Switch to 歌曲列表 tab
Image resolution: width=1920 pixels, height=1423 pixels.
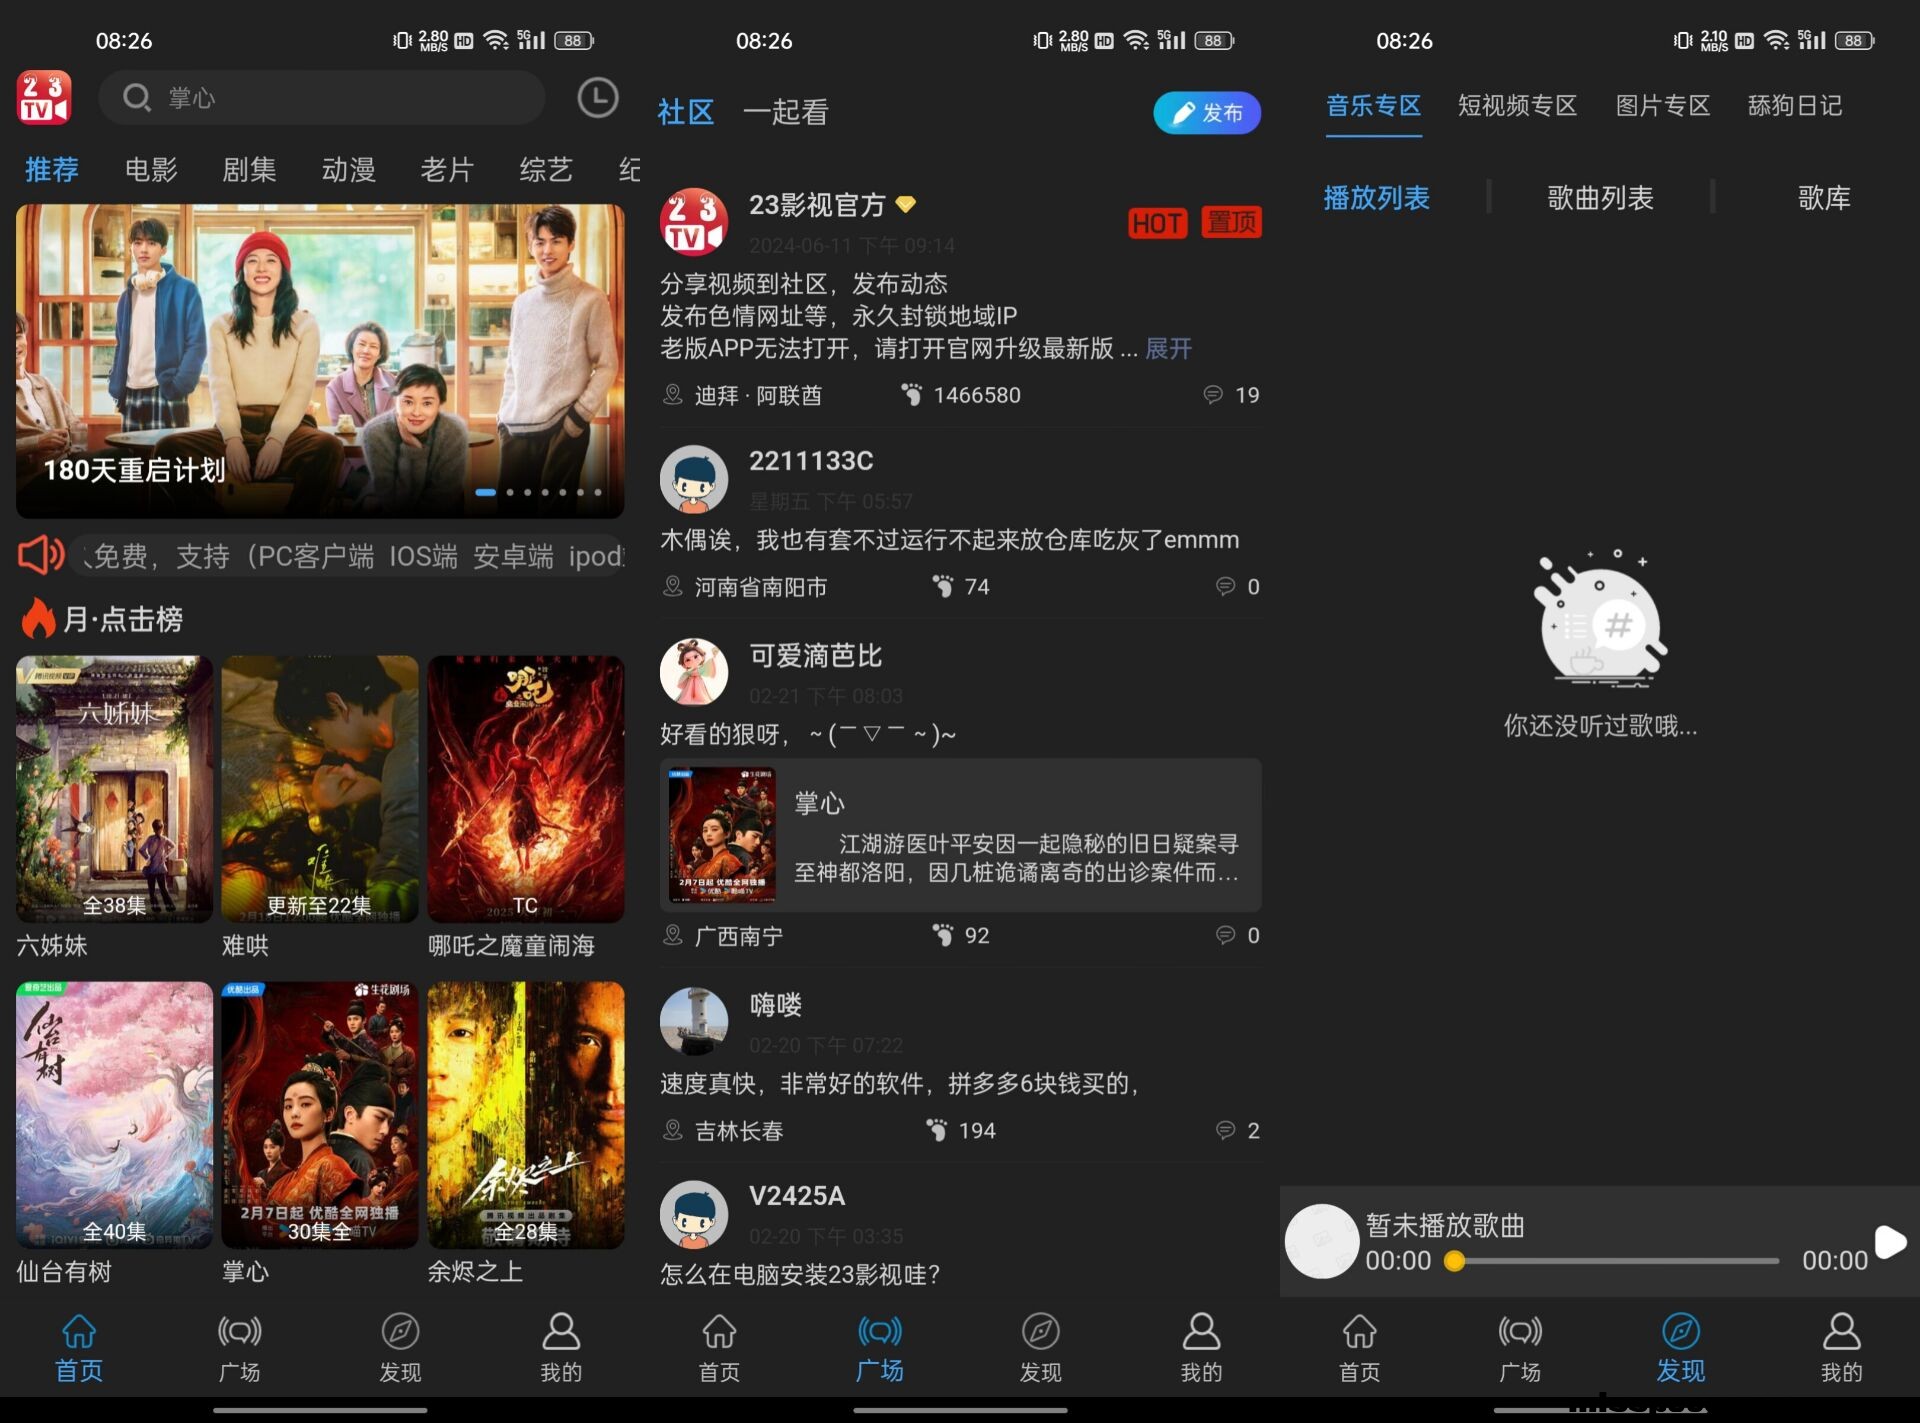tap(1600, 198)
